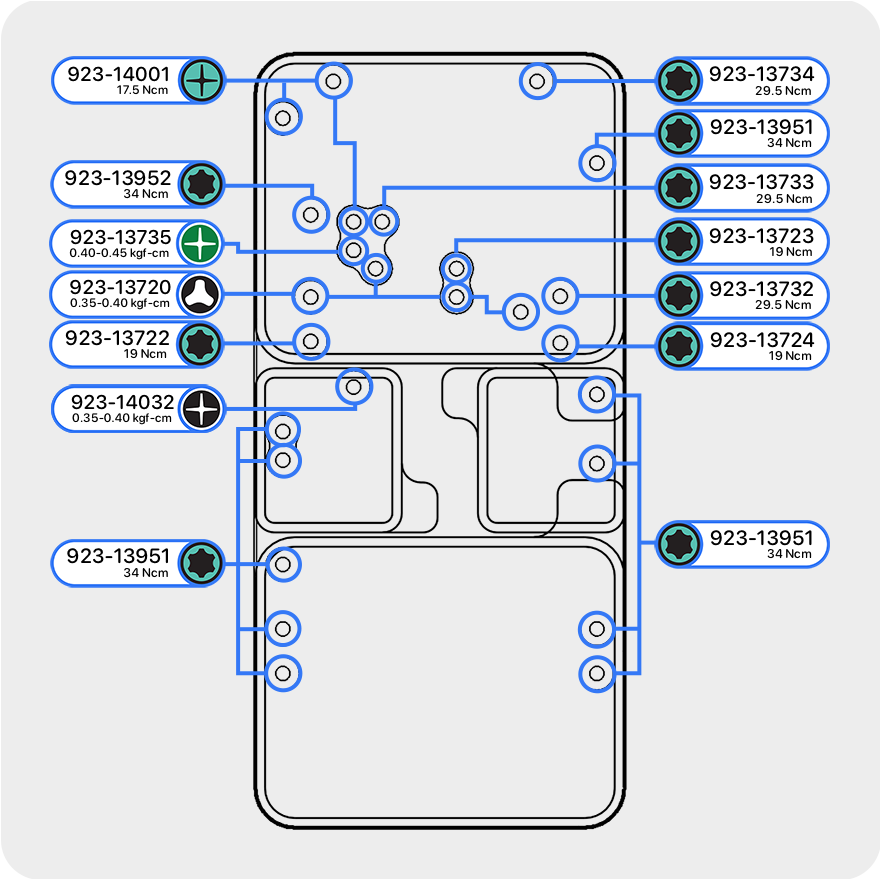The height and width of the screenshot is (879, 880).
Task: Click the tri-point screw icon for 923-13720
Action: pyautogui.click(x=201, y=295)
